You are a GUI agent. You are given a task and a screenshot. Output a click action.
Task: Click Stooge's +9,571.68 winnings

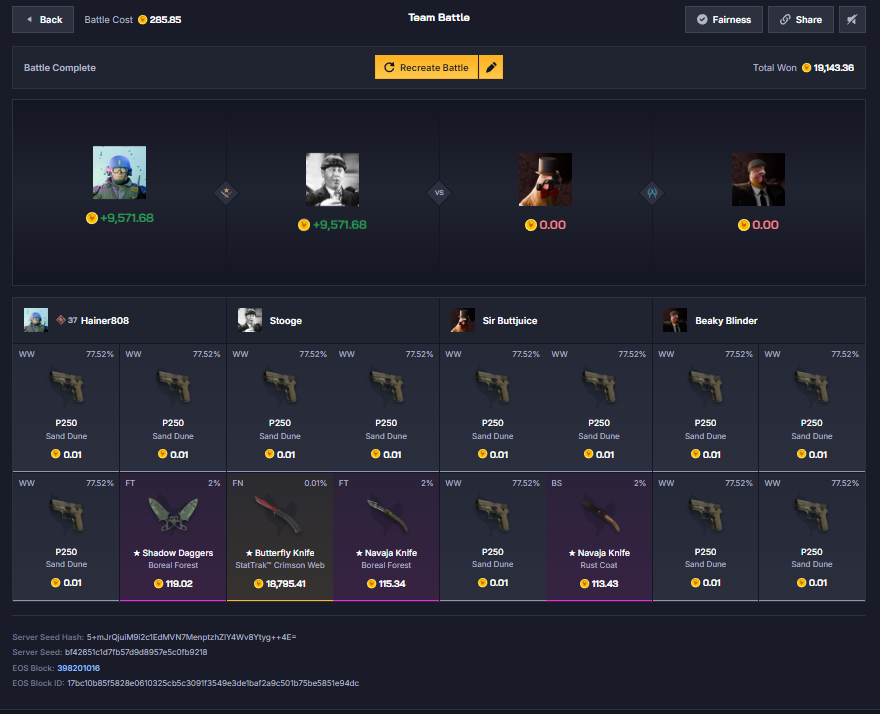pyautogui.click(x=340, y=225)
